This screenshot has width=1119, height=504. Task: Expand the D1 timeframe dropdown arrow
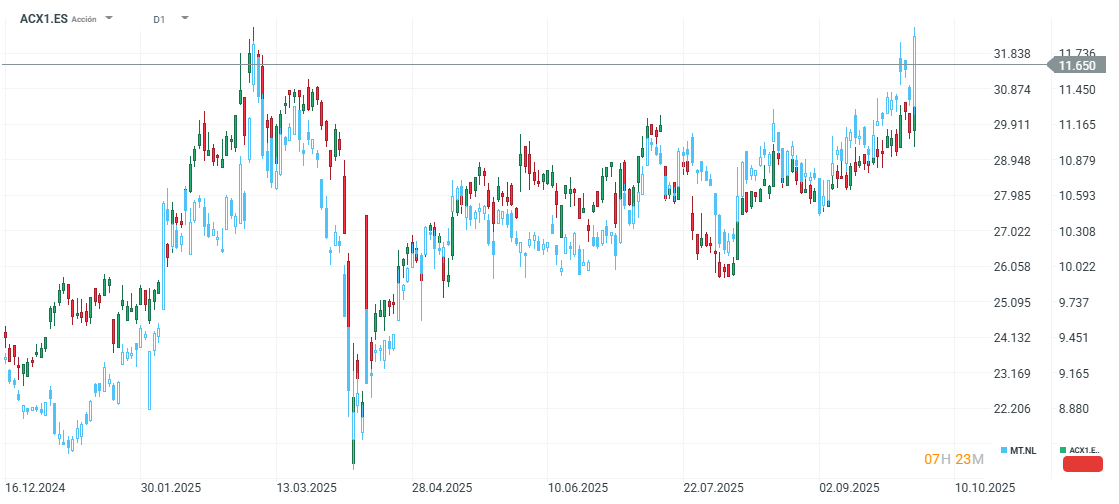185,18
